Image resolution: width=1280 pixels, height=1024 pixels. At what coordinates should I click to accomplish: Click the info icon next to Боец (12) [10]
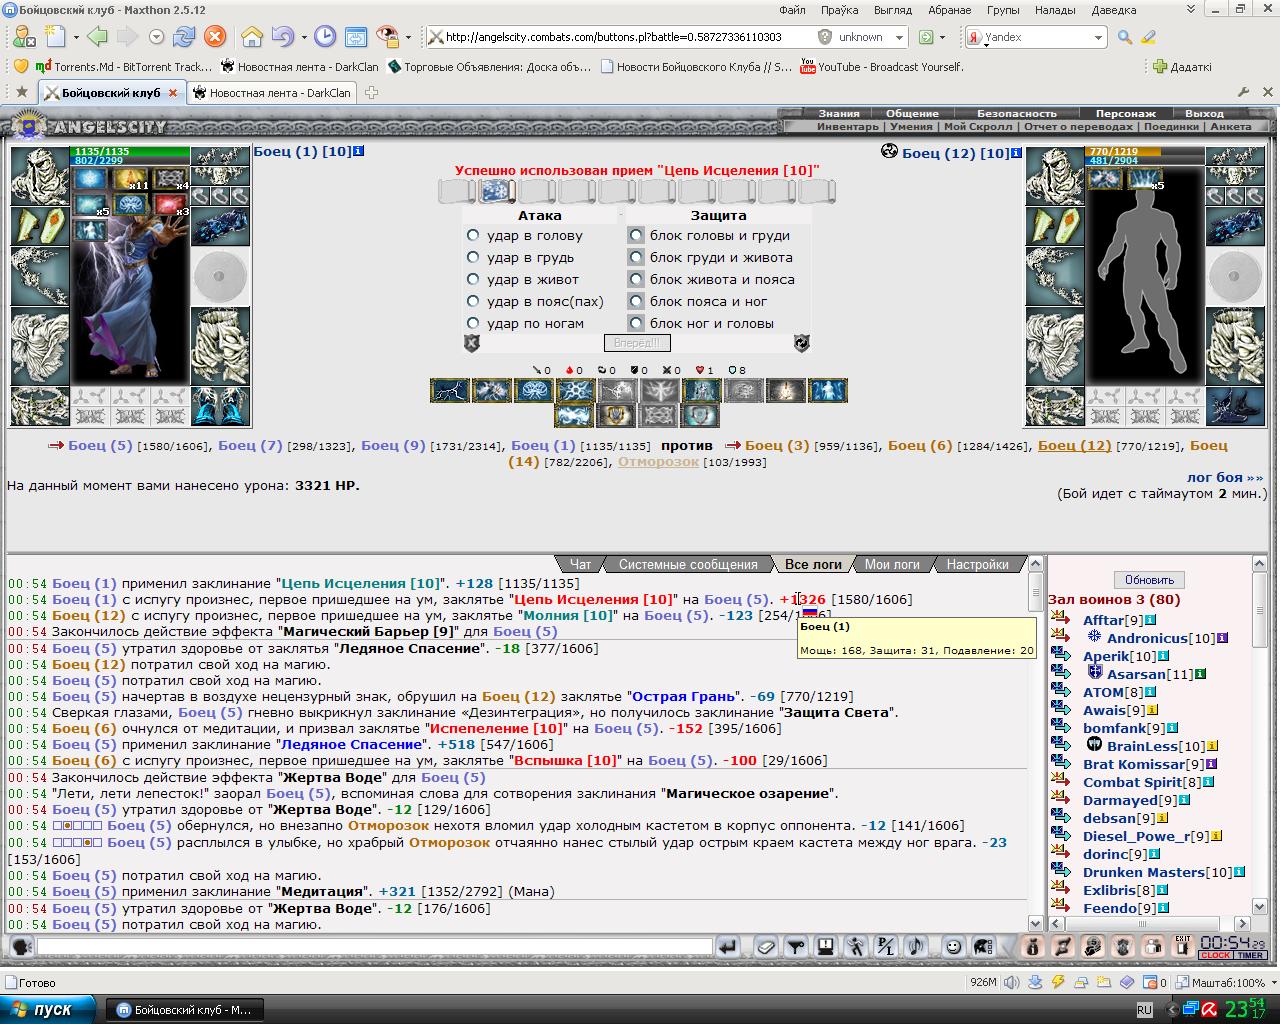[1016, 153]
